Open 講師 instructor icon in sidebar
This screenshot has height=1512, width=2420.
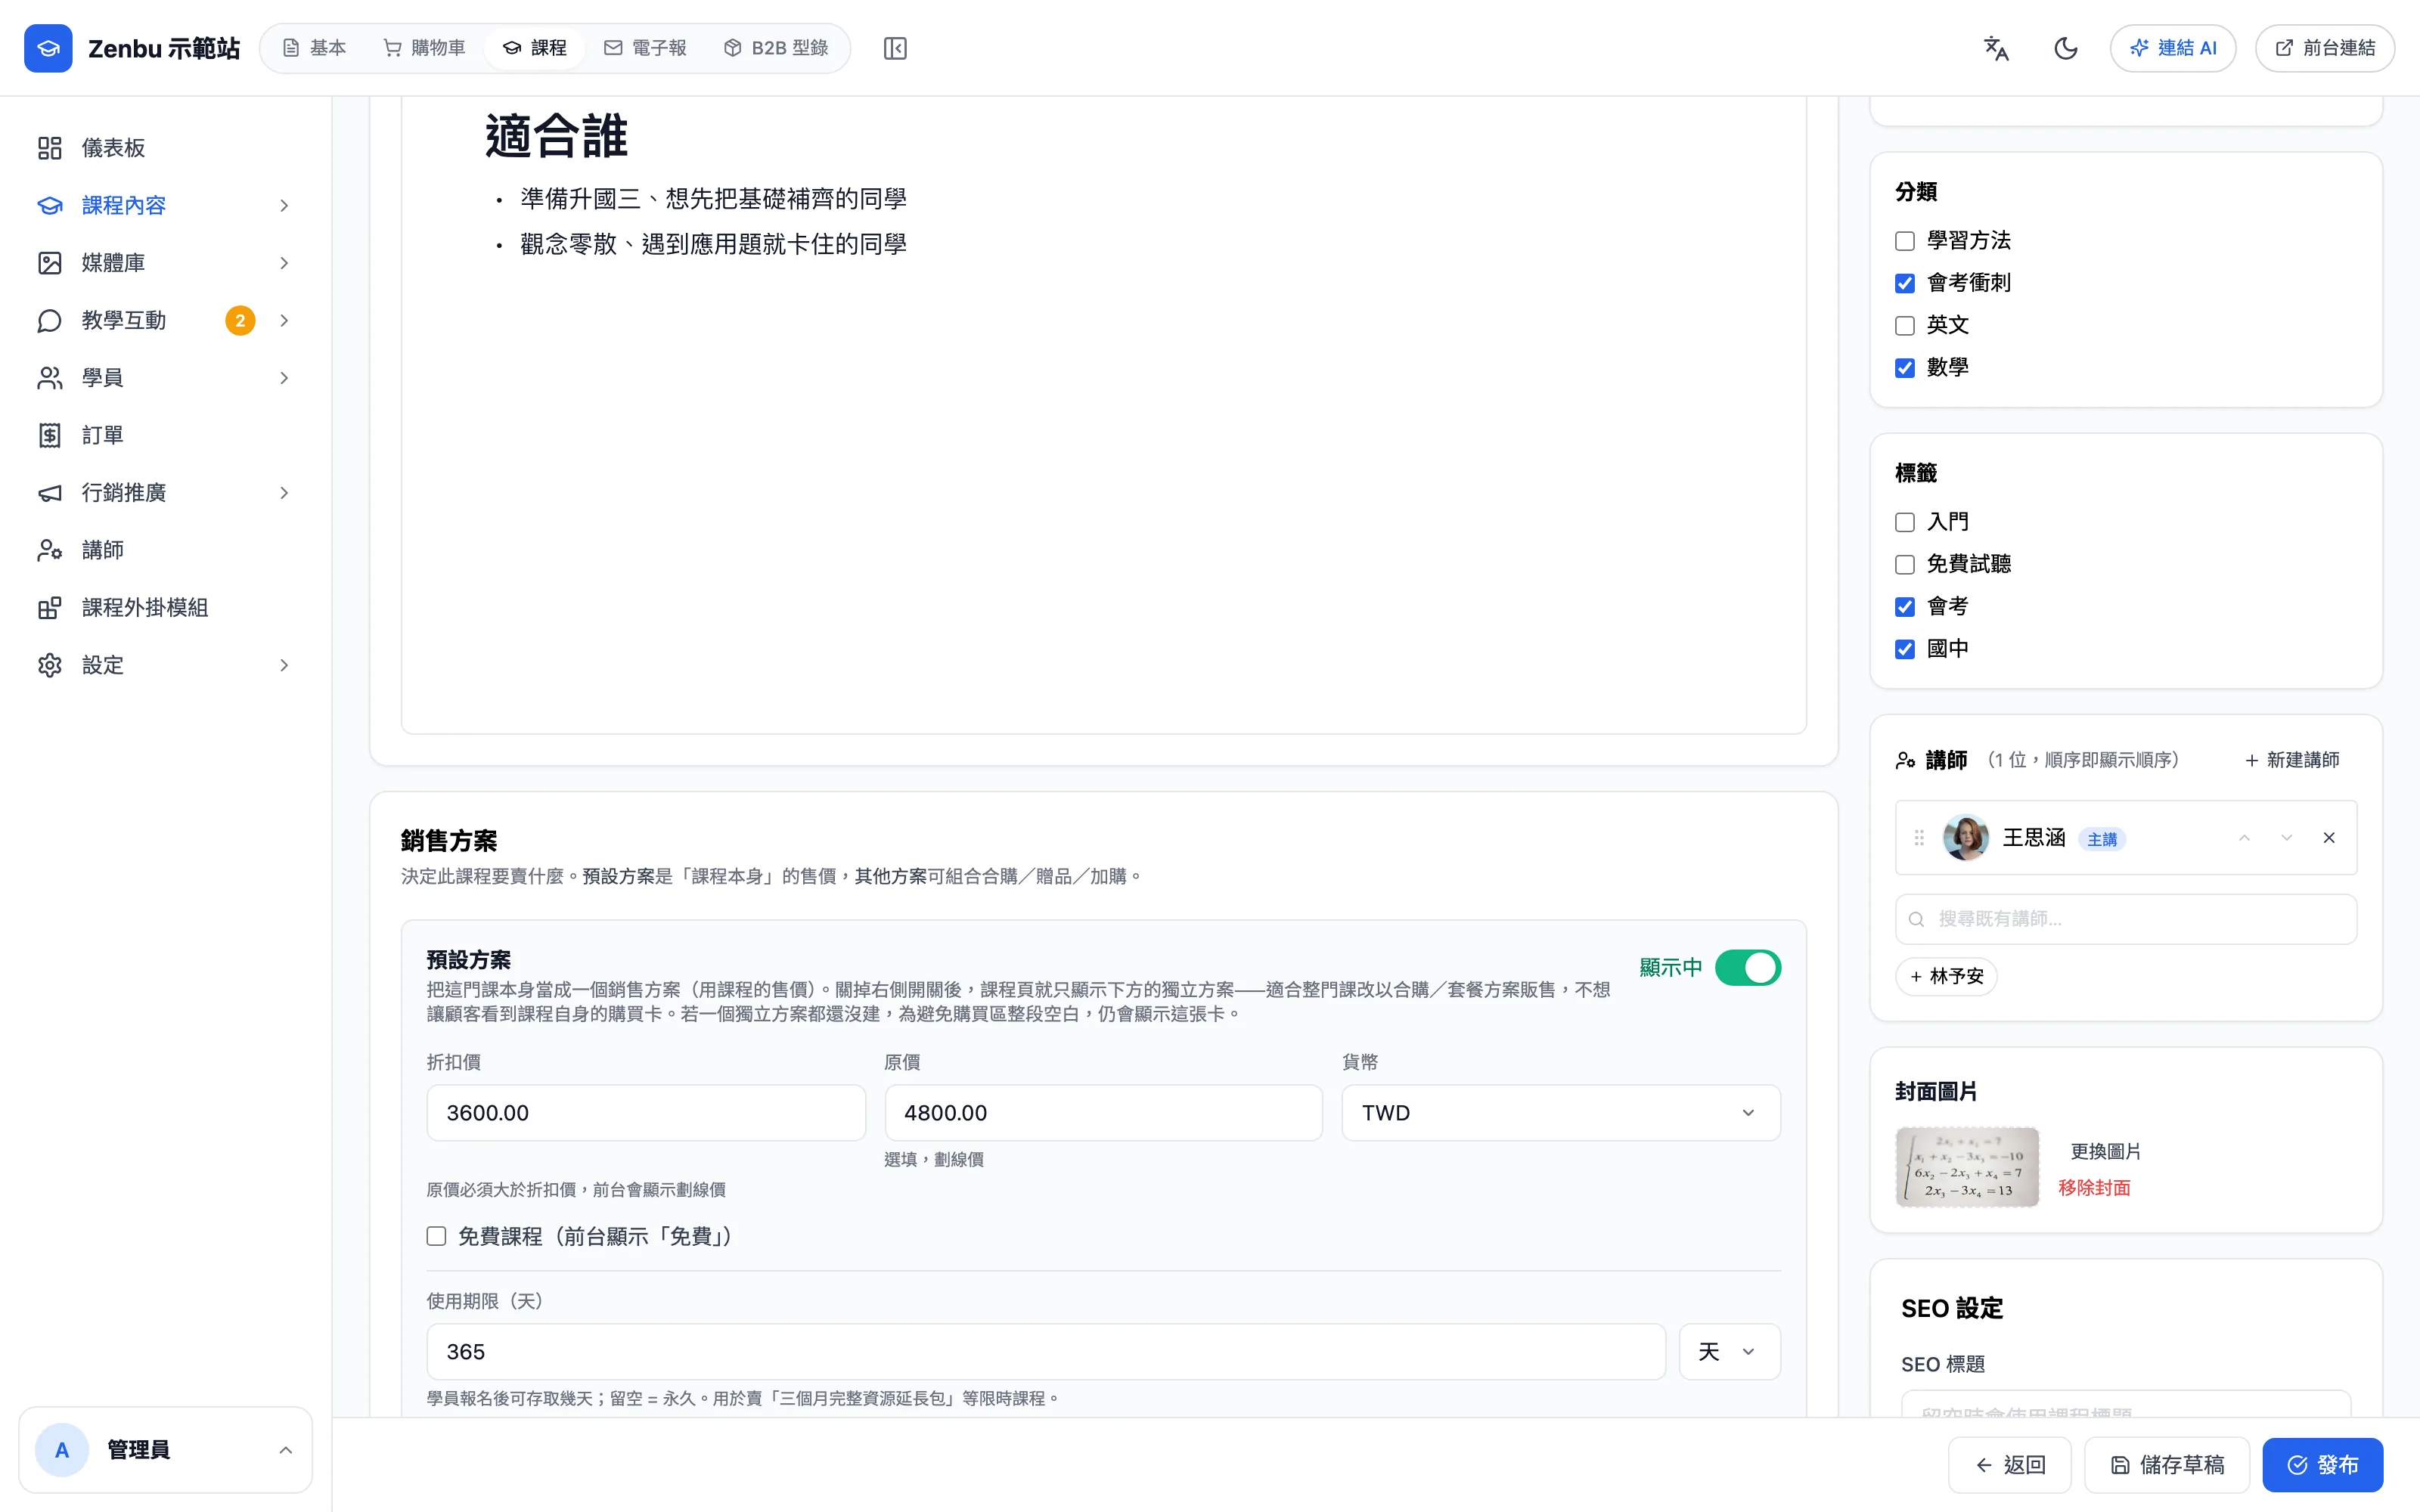coord(50,550)
